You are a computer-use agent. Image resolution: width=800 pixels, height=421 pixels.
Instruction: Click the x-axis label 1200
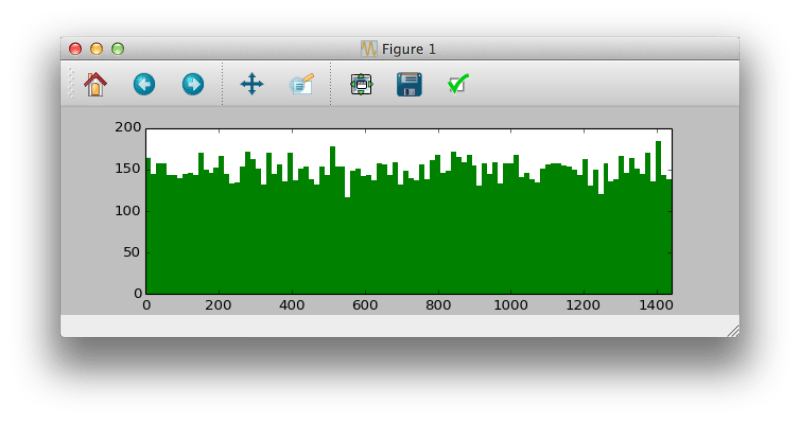pos(583,305)
